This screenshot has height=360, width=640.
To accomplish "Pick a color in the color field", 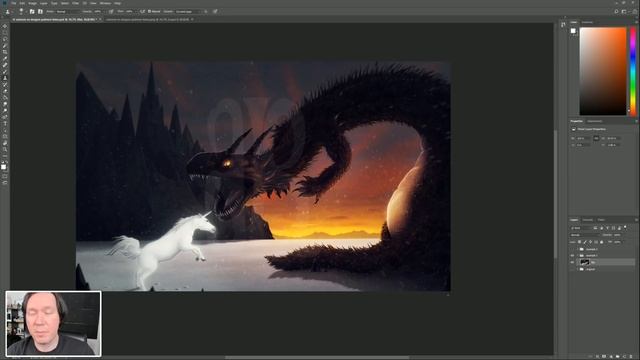I will (603, 71).
